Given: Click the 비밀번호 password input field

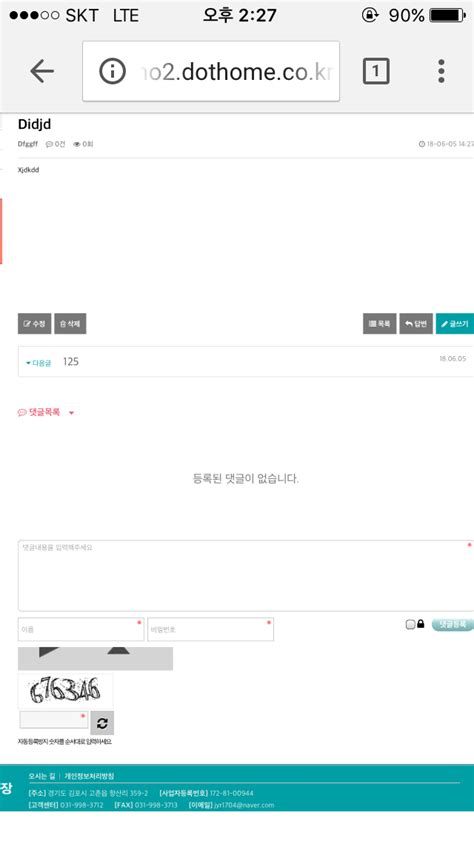Looking at the screenshot, I should click(x=211, y=629).
